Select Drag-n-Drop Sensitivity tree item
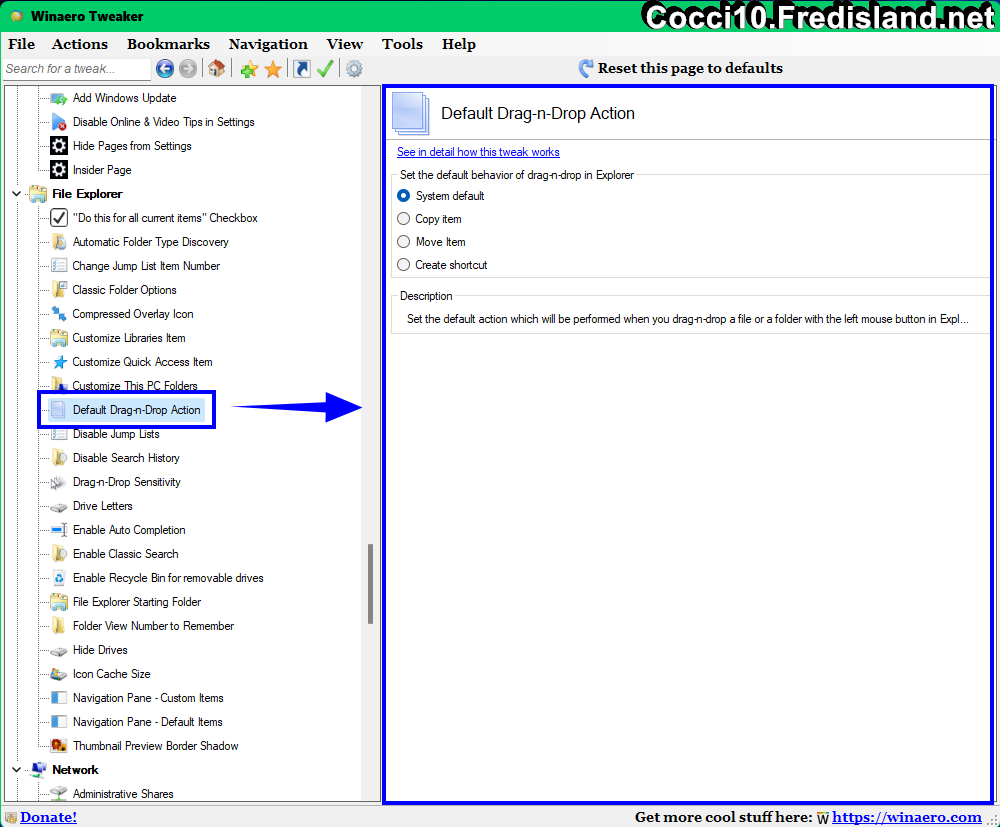Viewport: 1000px width, 827px height. [x=127, y=482]
